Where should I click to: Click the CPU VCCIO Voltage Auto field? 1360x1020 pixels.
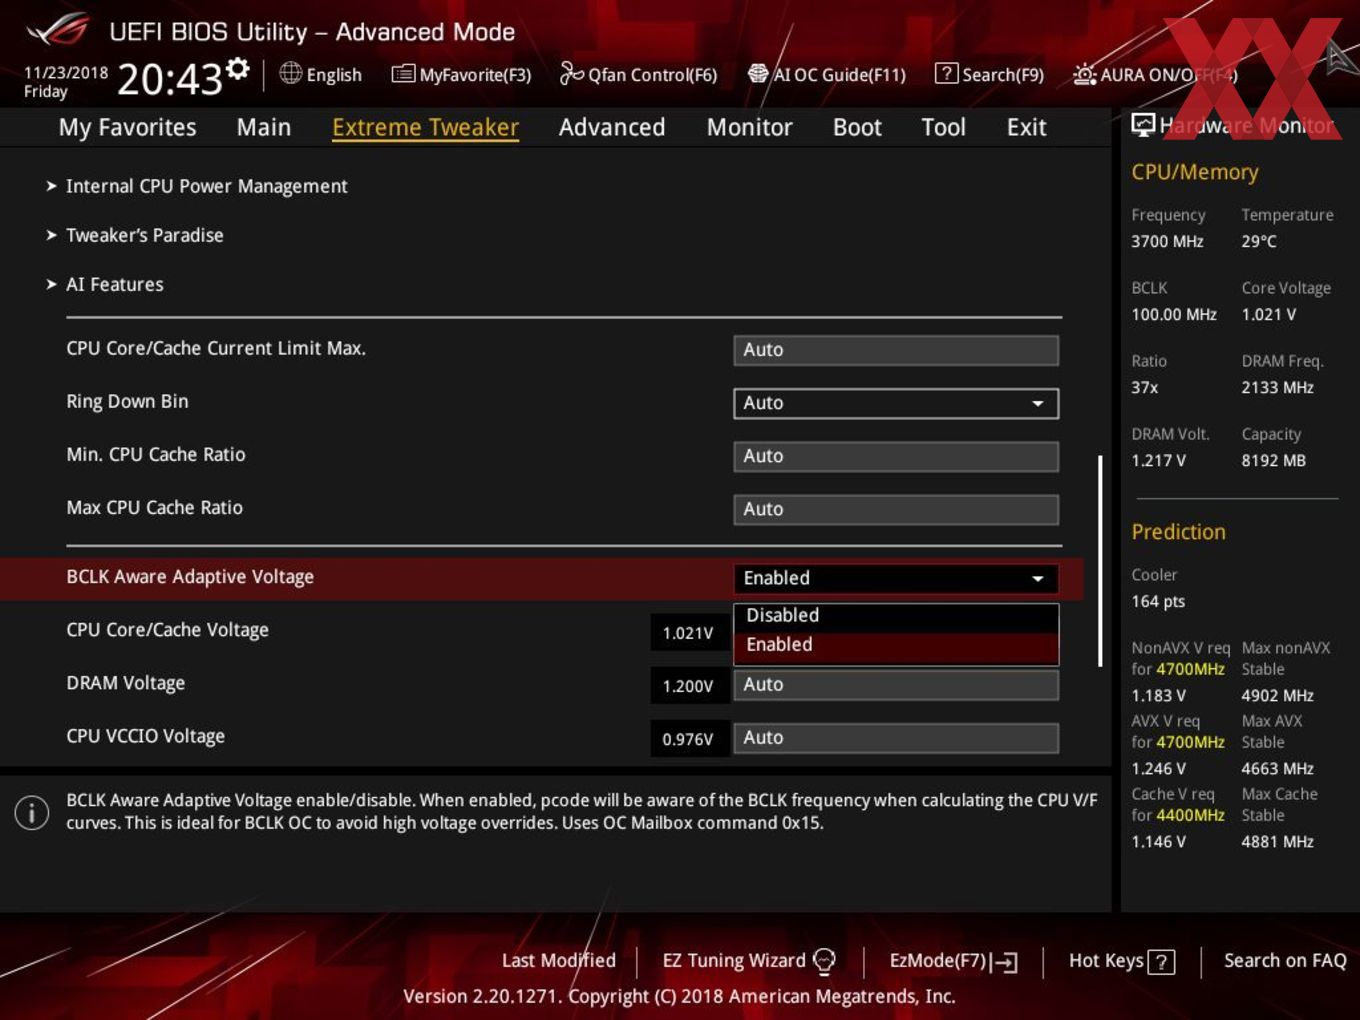tap(896, 738)
